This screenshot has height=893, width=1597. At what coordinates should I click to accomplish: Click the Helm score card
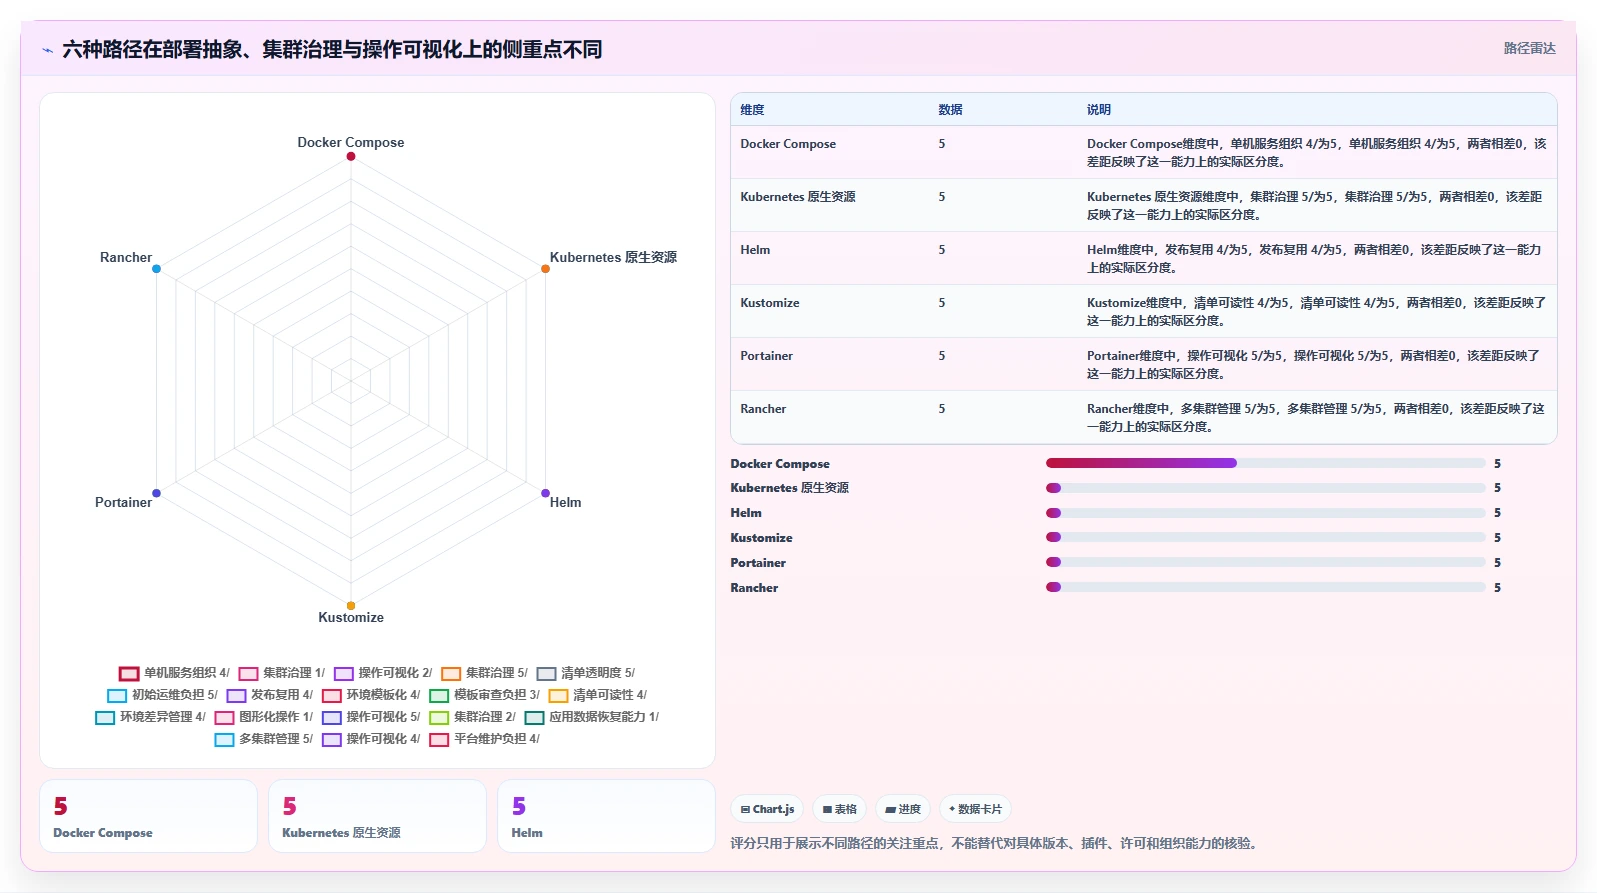coord(606,816)
